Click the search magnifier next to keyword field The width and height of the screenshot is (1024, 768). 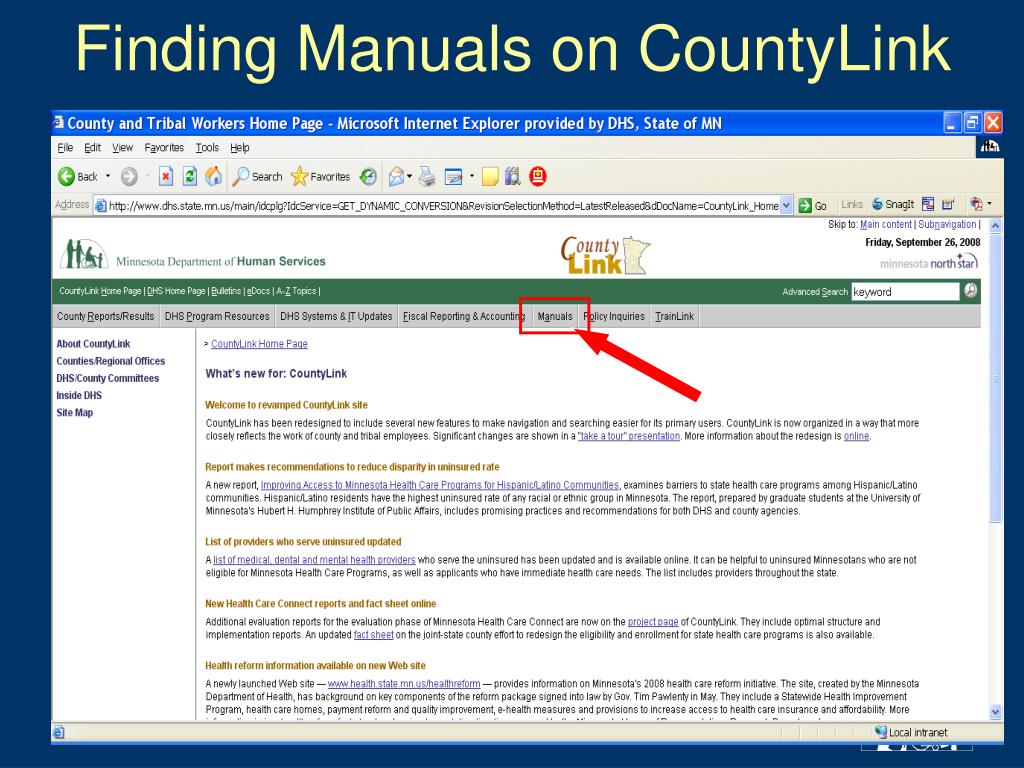[971, 291]
